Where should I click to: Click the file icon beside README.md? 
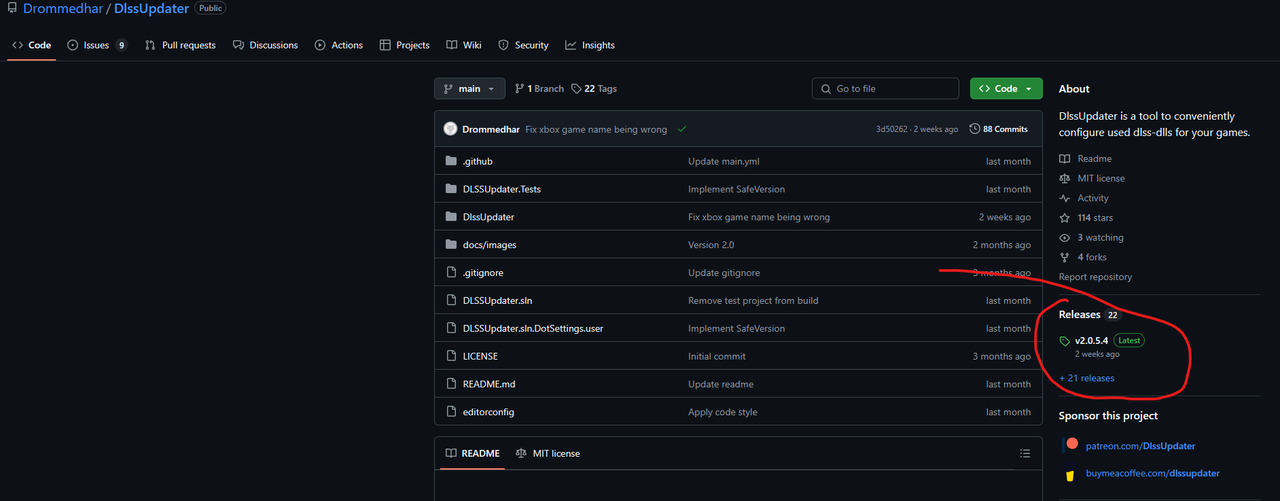click(x=450, y=384)
